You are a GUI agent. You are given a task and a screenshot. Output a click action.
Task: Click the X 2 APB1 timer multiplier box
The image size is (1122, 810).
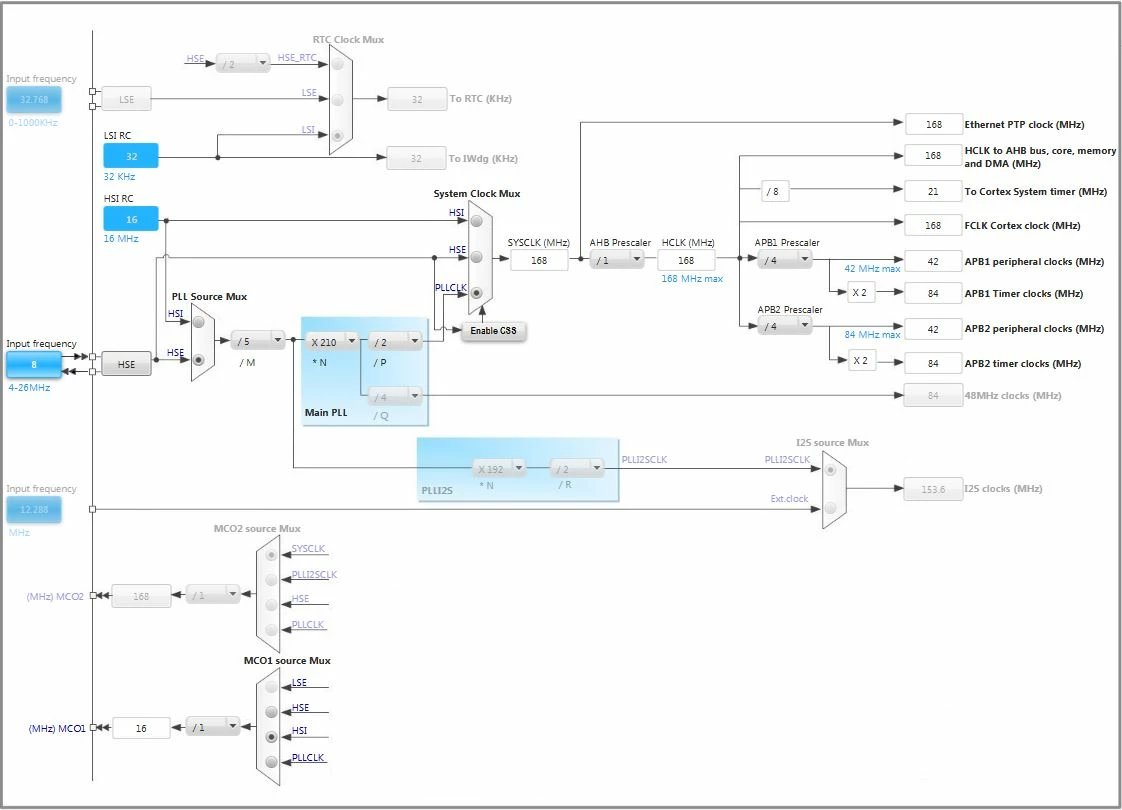click(861, 292)
